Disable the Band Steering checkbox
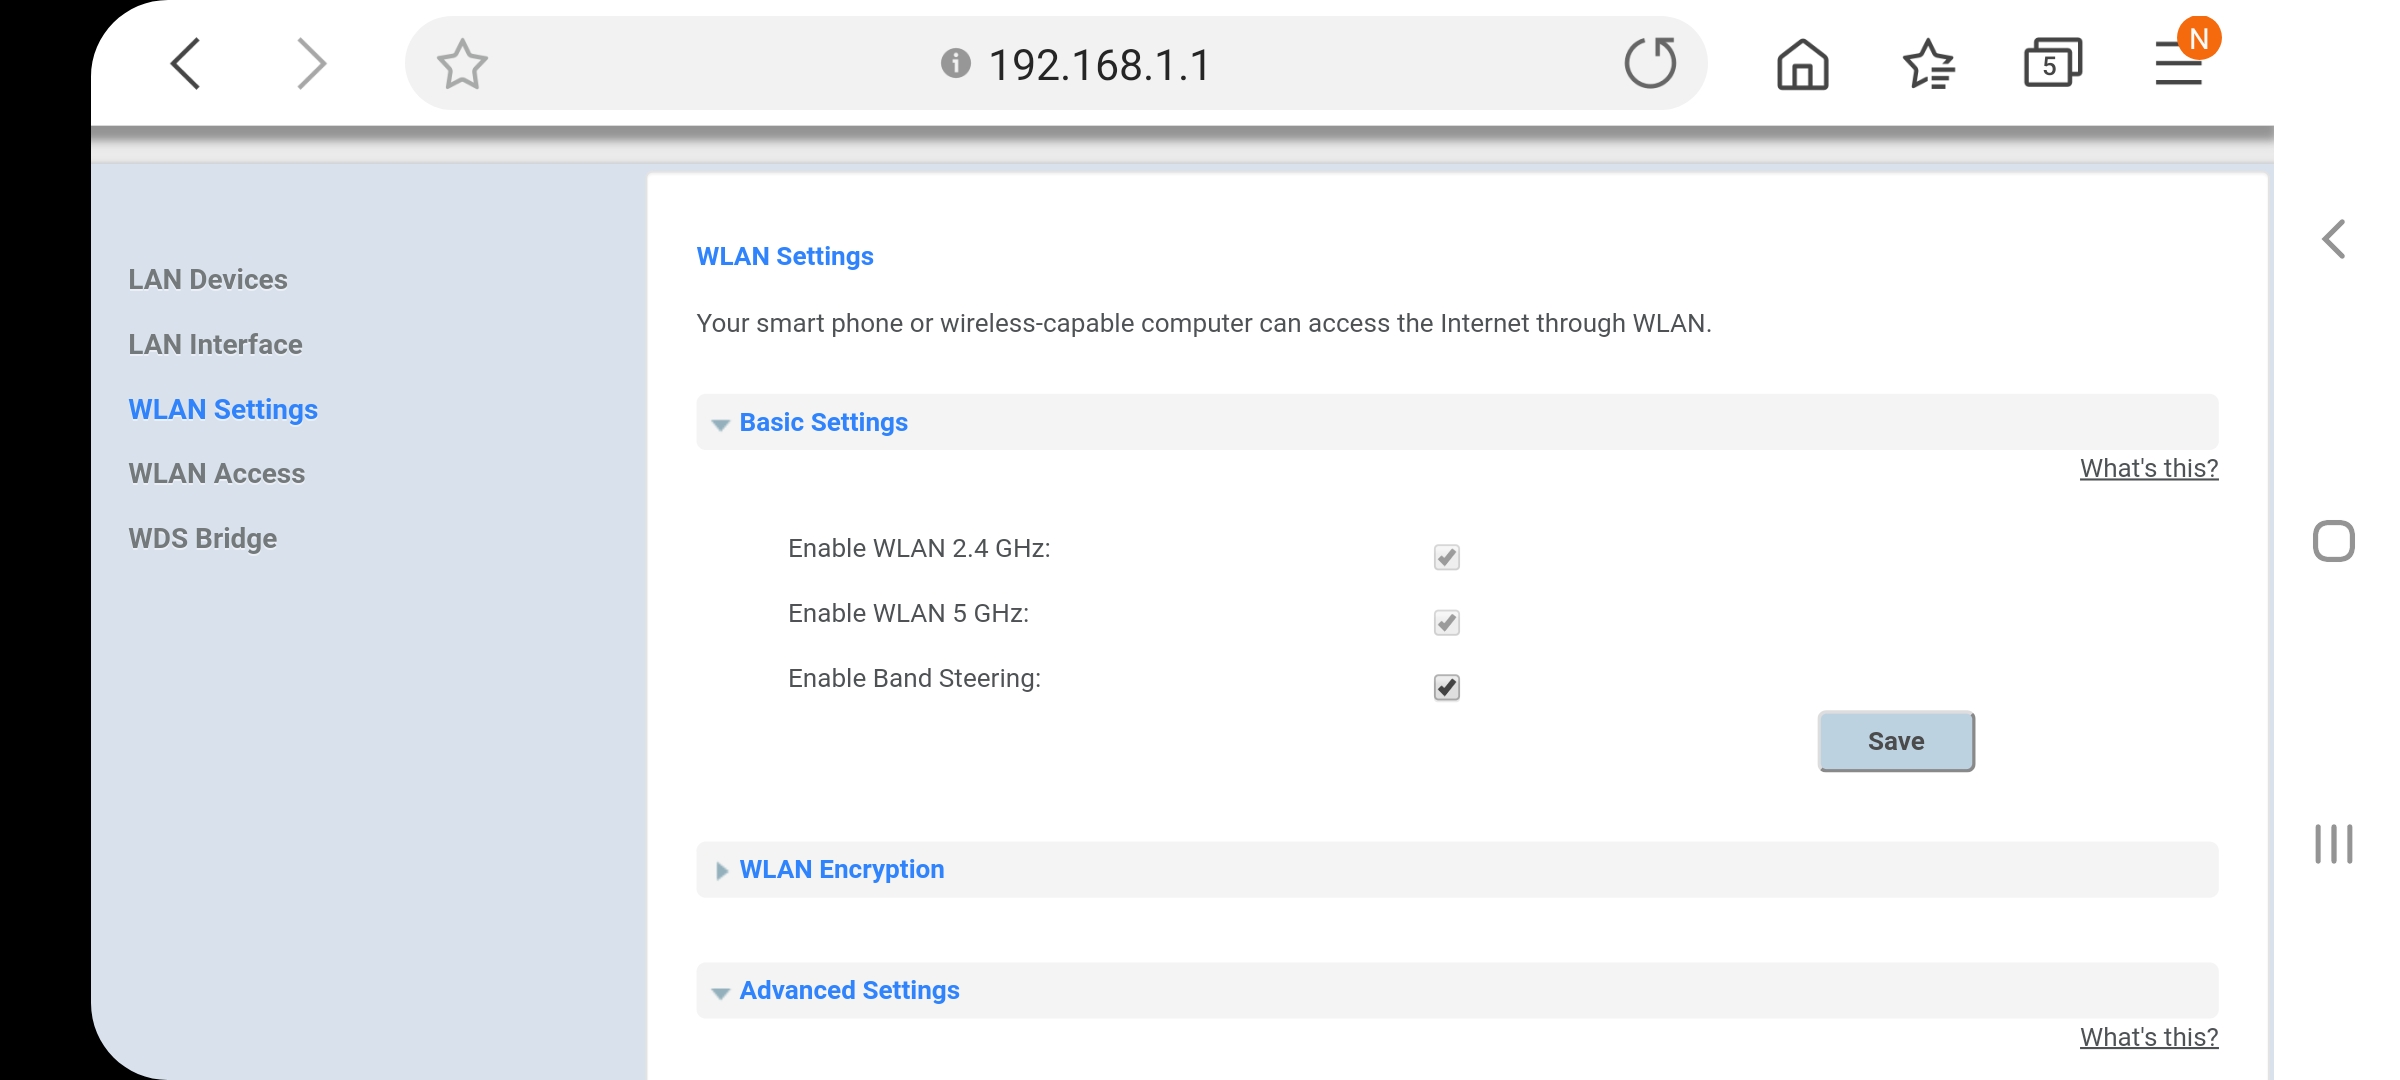 pos(1446,687)
